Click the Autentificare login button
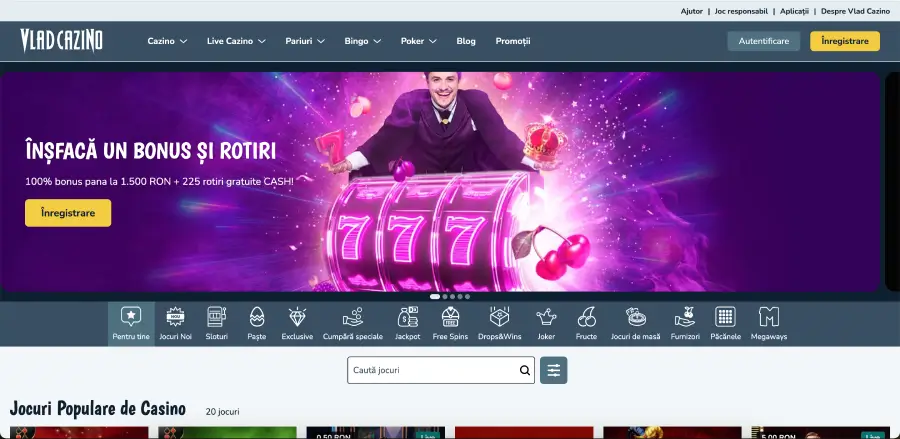Image resolution: width=900 pixels, height=439 pixels. point(763,41)
